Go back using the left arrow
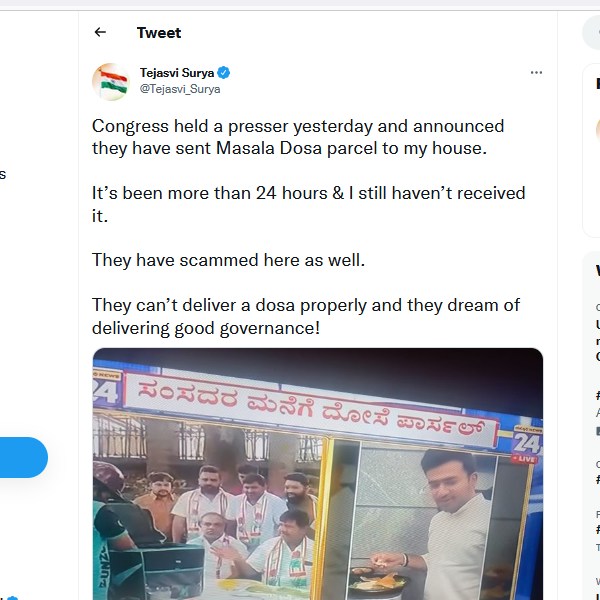Image resolution: width=600 pixels, height=600 pixels. click(100, 33)
